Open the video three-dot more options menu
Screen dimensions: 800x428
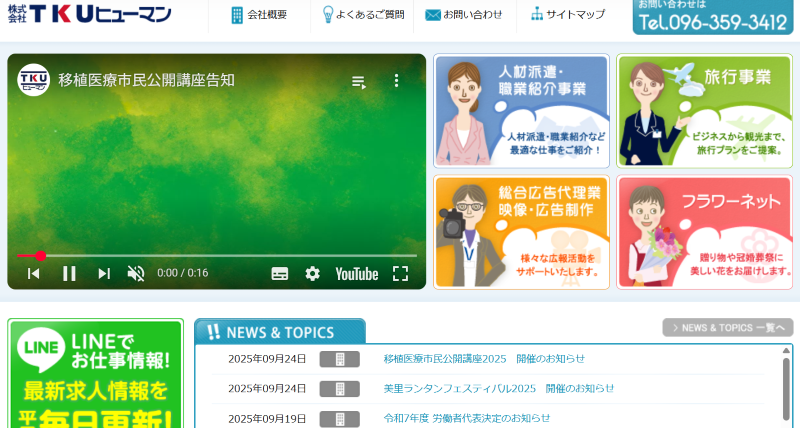pos(396,81)
